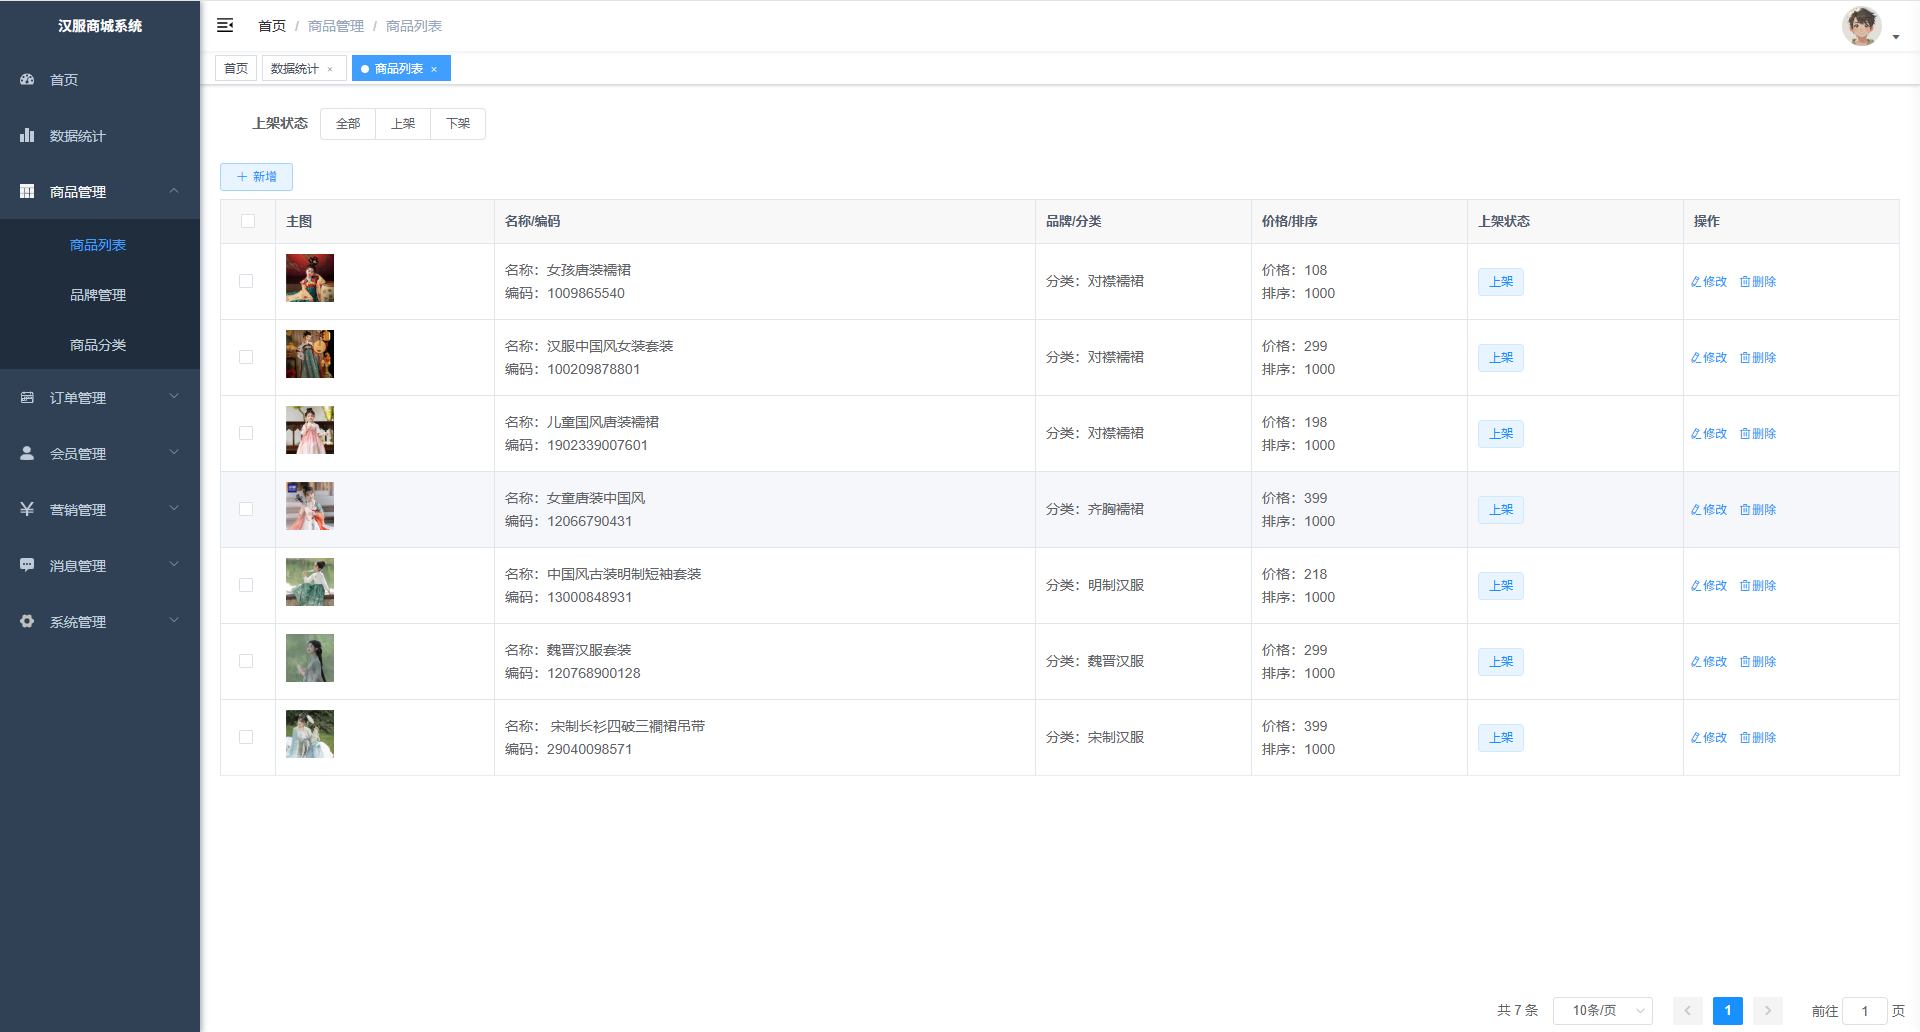The image size is (1920, 1032).
Task: Click the 前往 page number input field
Action: click(1864, 1011)
